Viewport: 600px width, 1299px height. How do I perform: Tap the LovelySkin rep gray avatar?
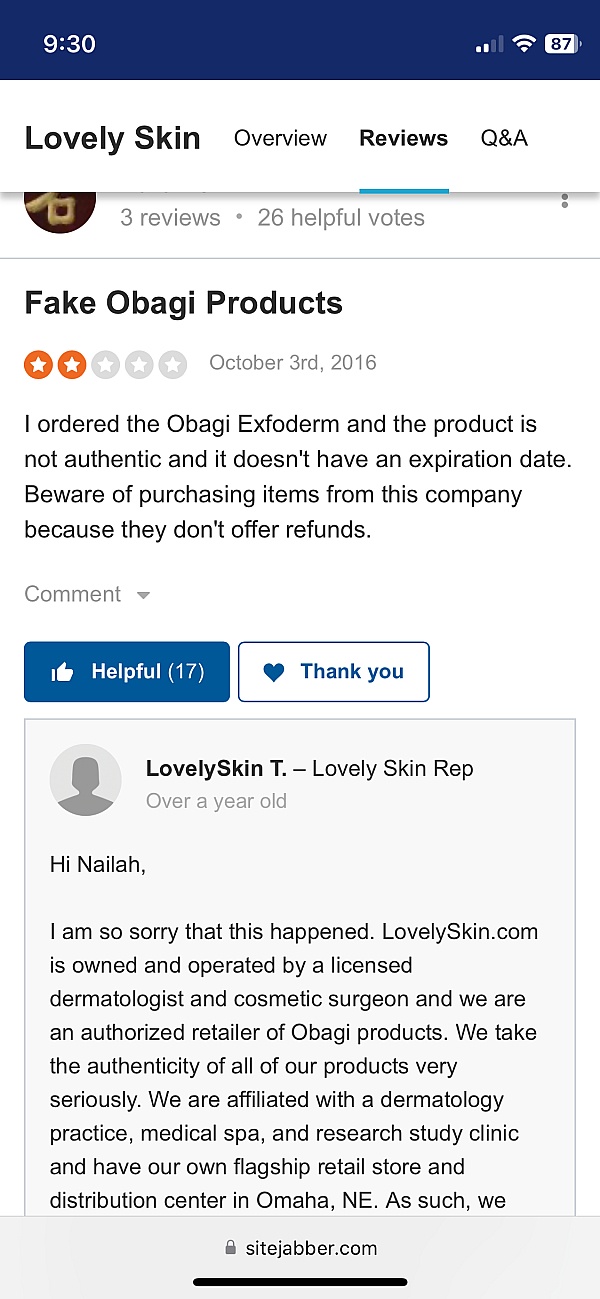point(85,780)
